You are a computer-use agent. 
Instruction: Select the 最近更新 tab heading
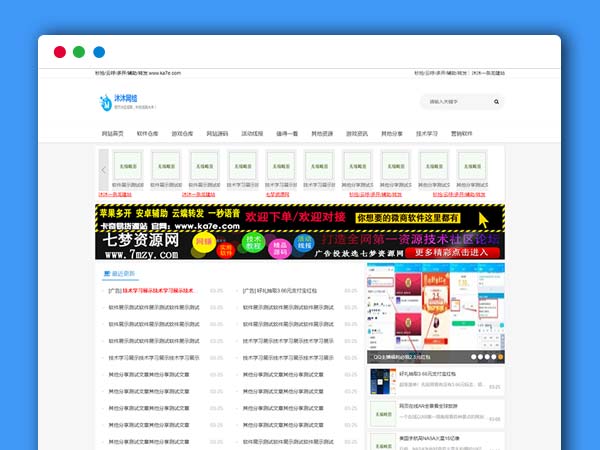119,274
